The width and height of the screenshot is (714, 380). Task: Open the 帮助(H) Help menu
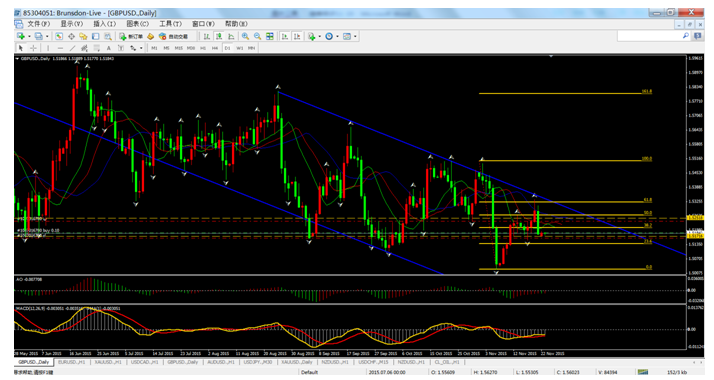click(x=236, y=24)
